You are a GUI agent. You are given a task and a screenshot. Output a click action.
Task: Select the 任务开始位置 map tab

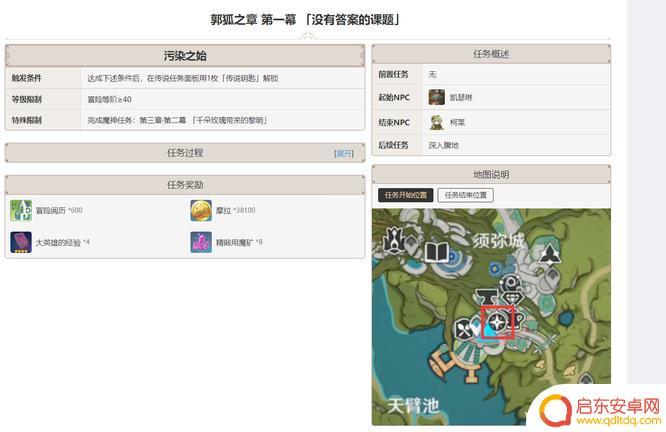[406, 195]
